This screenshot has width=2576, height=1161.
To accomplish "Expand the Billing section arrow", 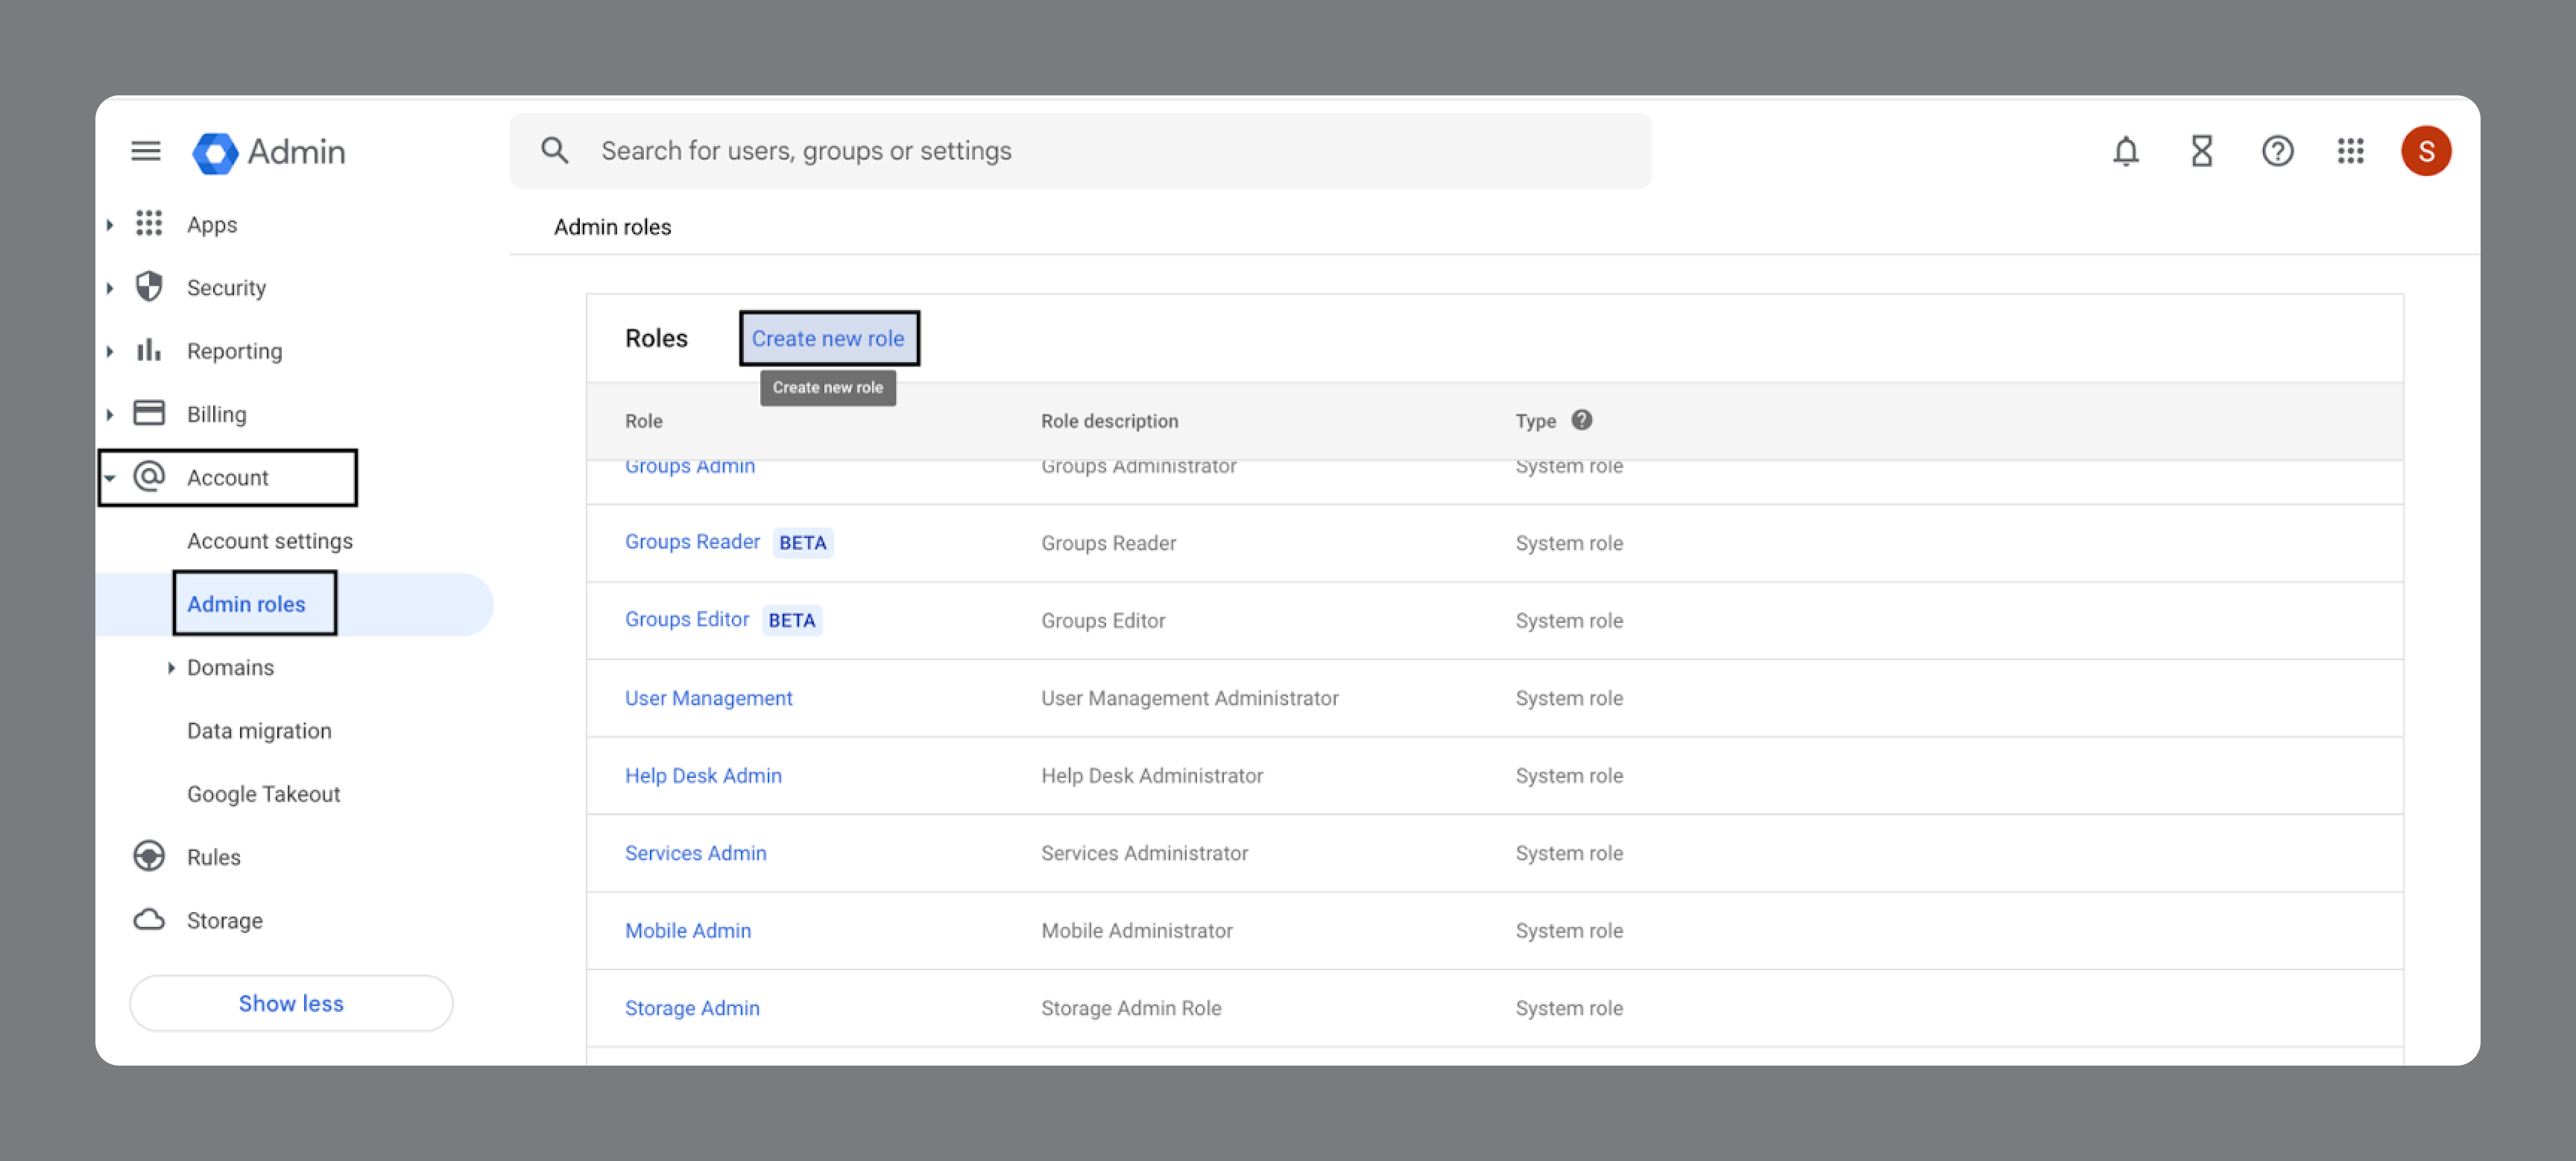I will tap(110, 414).
